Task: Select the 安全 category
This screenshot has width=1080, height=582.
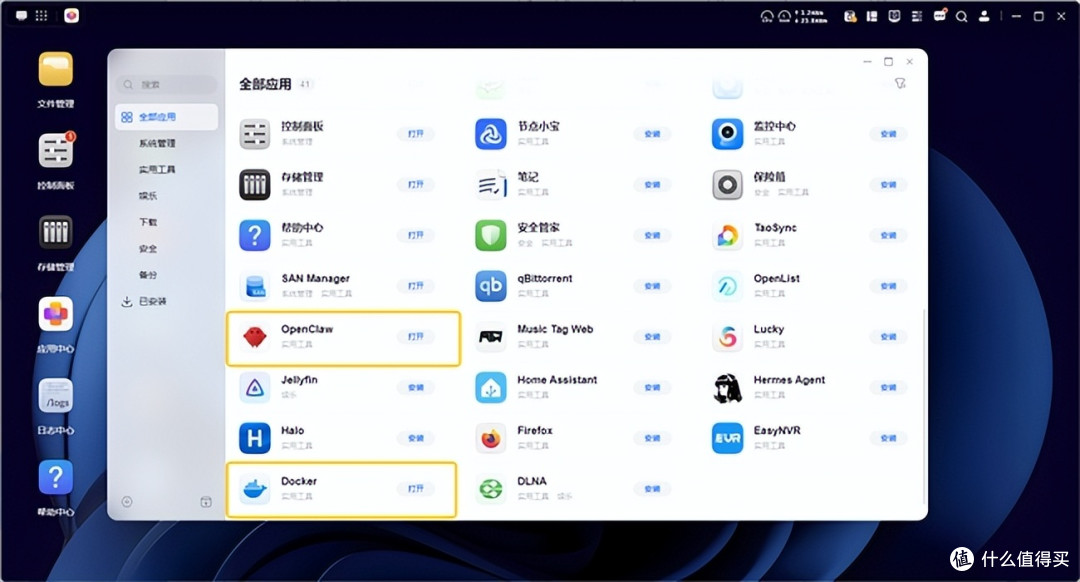Action: click(x=148, y=249)
